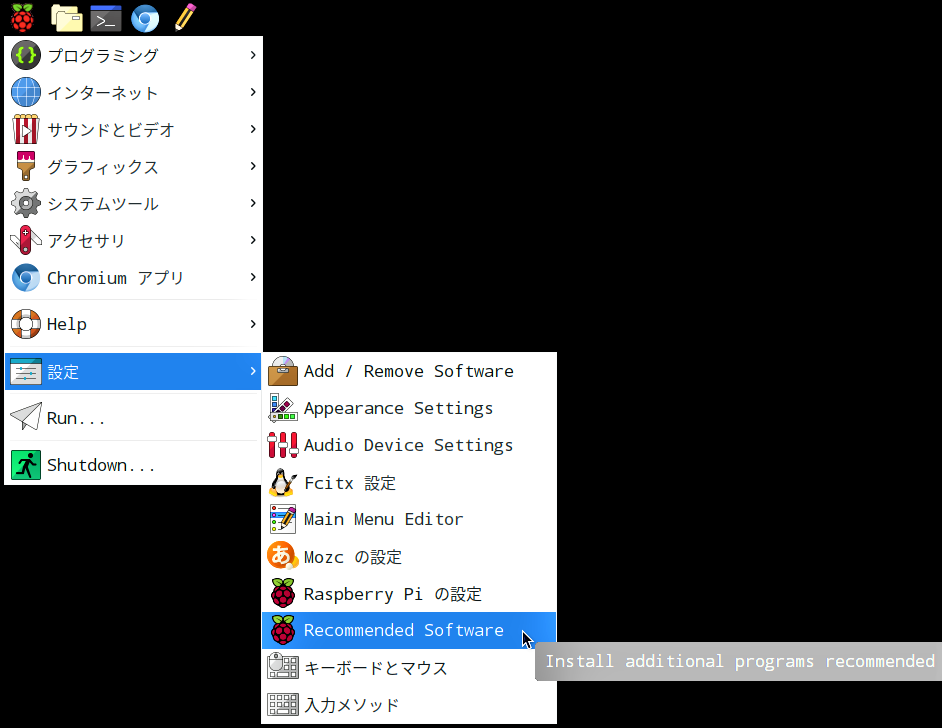Click the 入力メソッド keyboard icon
The image size is (942, 728).
click(x=283, y=705)
